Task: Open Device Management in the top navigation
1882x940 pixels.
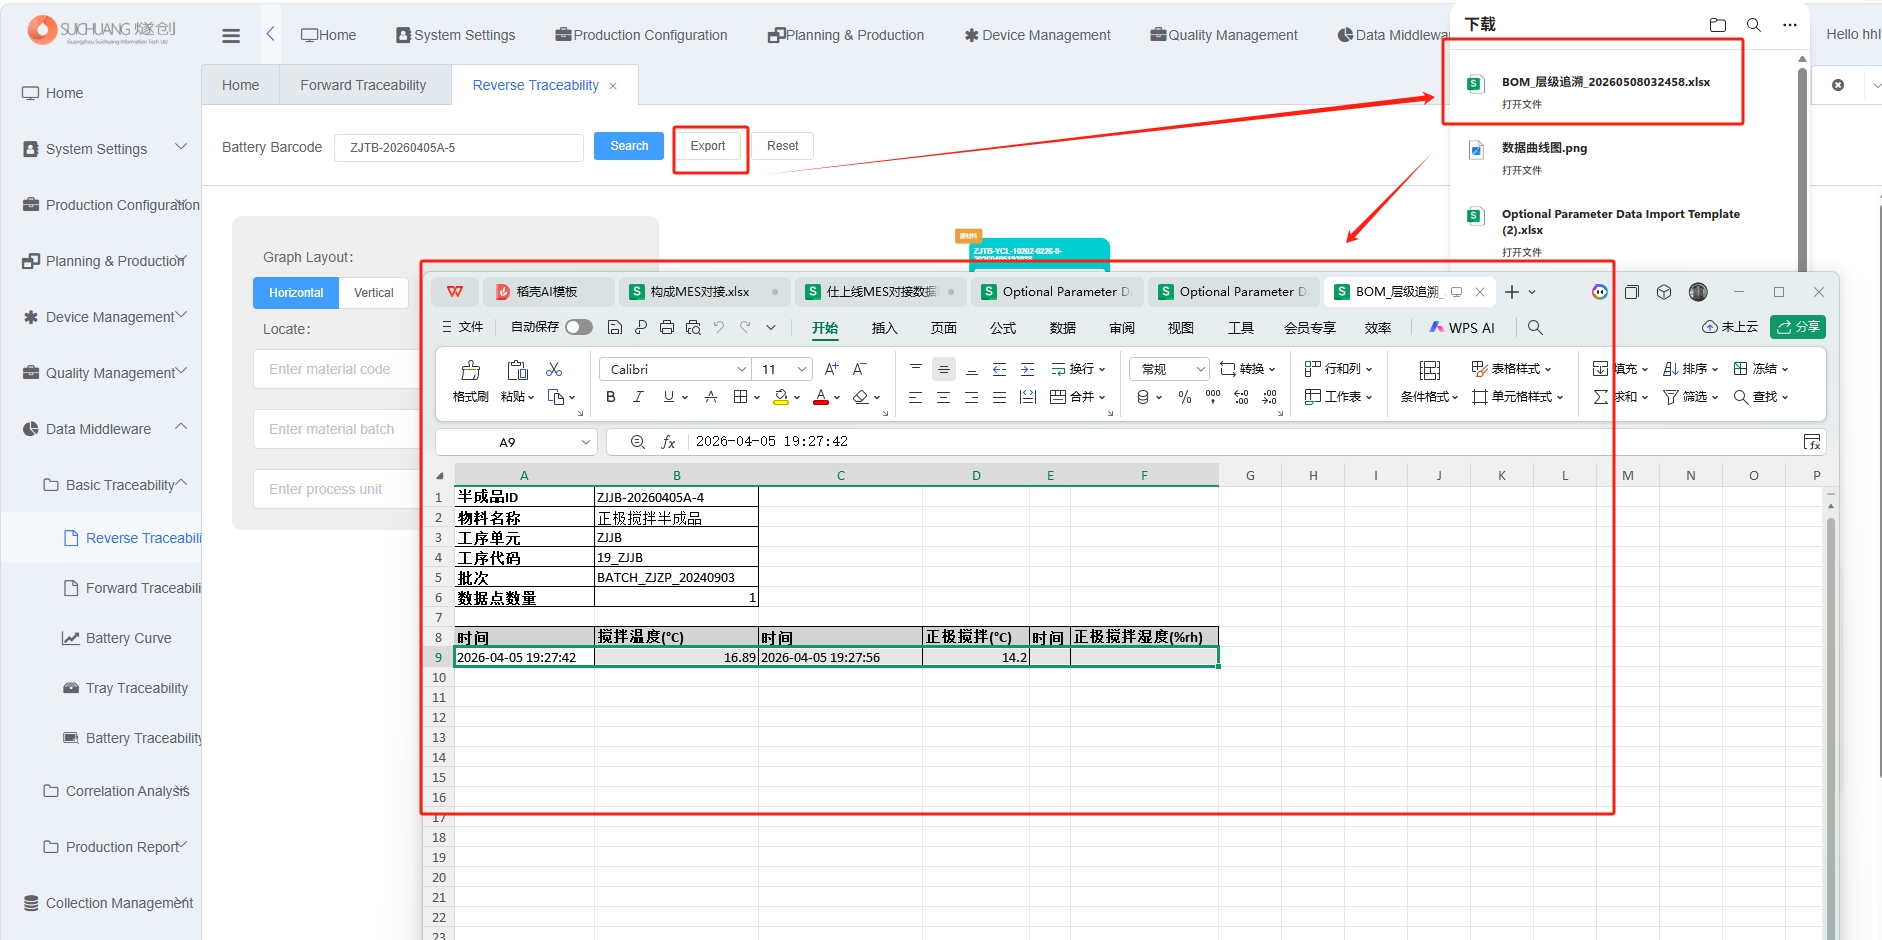Action: tap(1037, 35)
